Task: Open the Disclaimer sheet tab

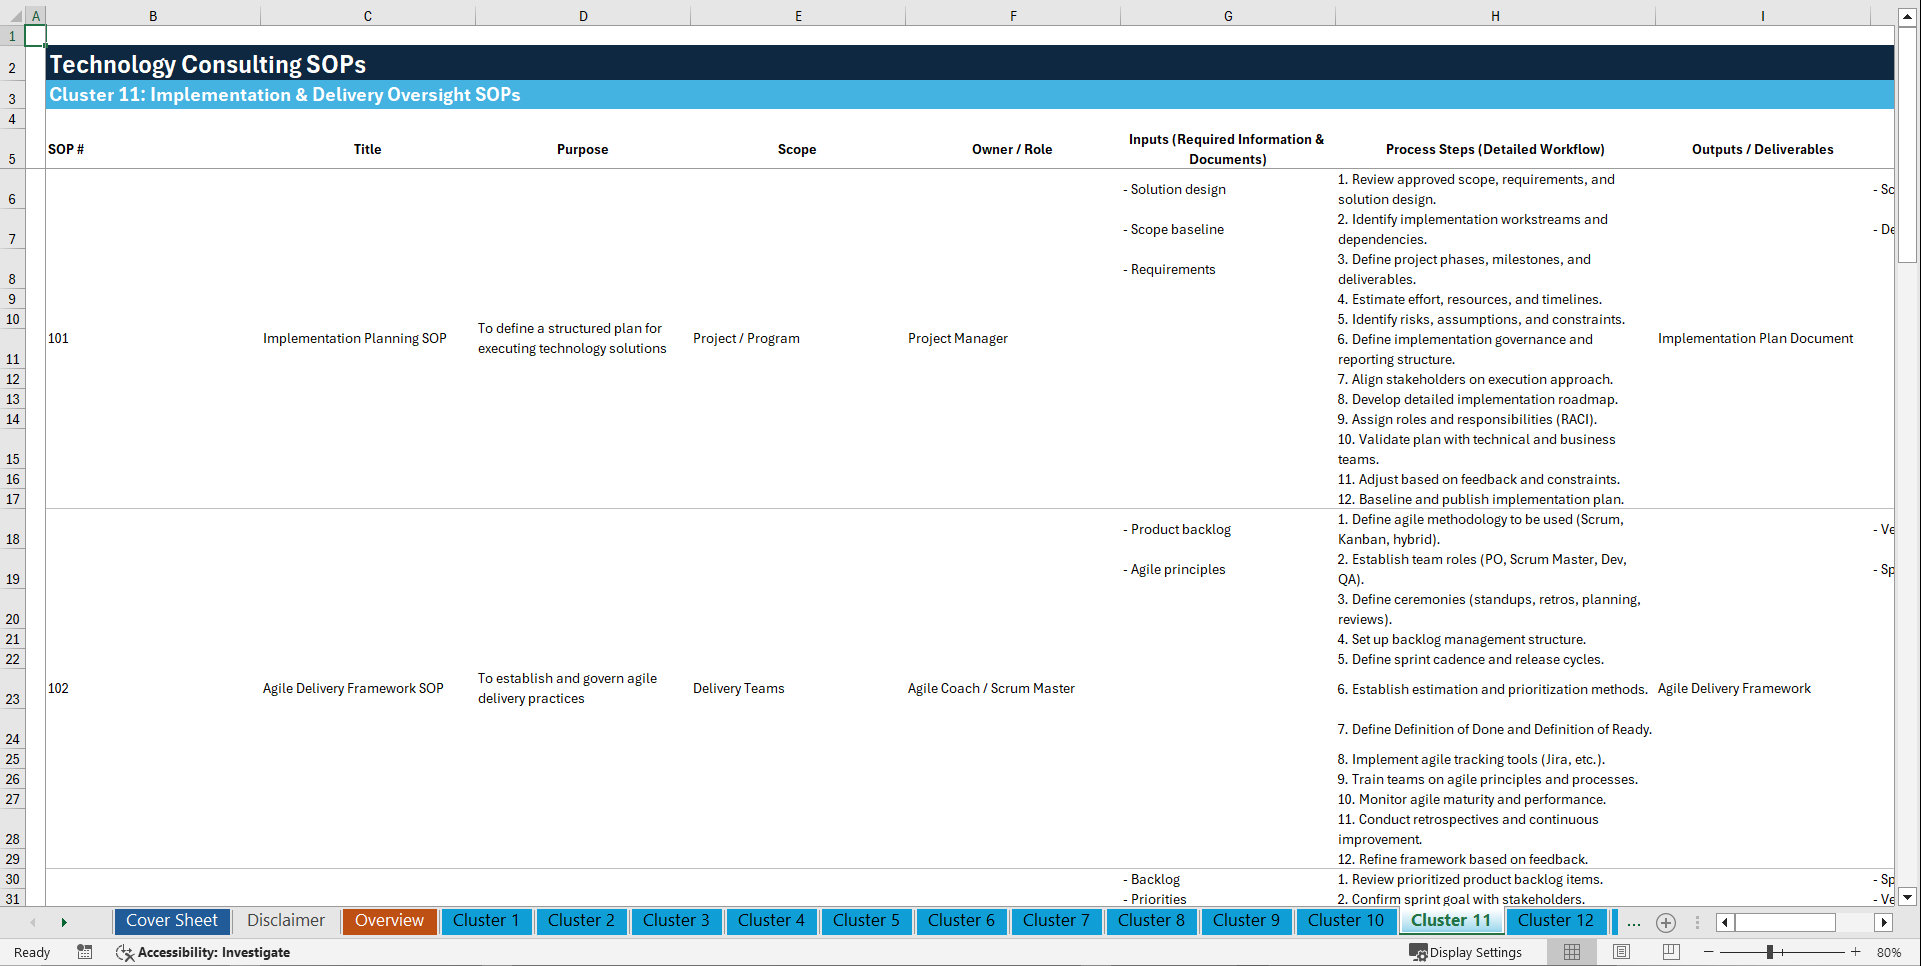Action: tap(285, 921)
